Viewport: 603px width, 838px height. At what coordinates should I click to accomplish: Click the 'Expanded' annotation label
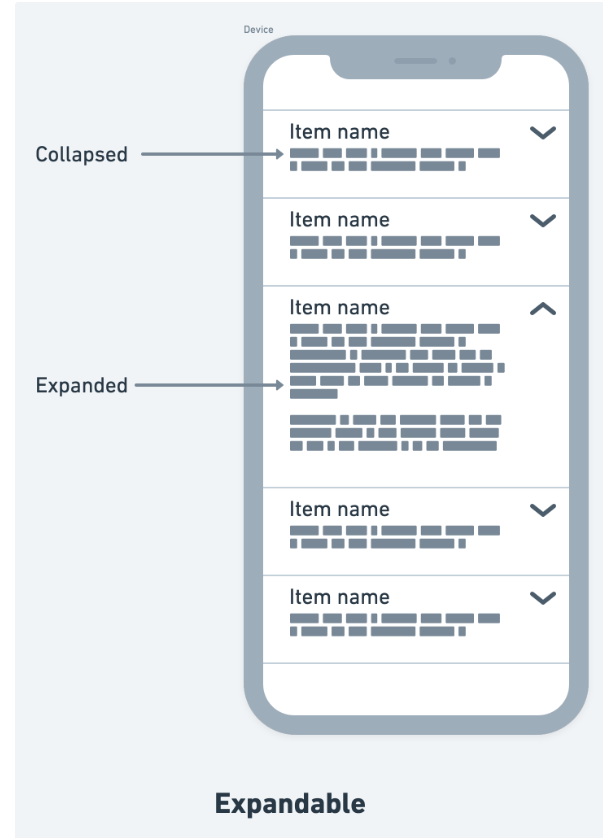click(x=82, y=385)
